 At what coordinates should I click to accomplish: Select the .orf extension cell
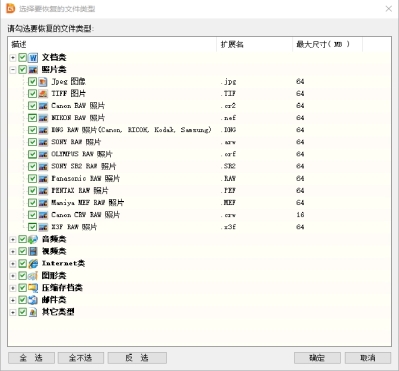tap(229, 154)
